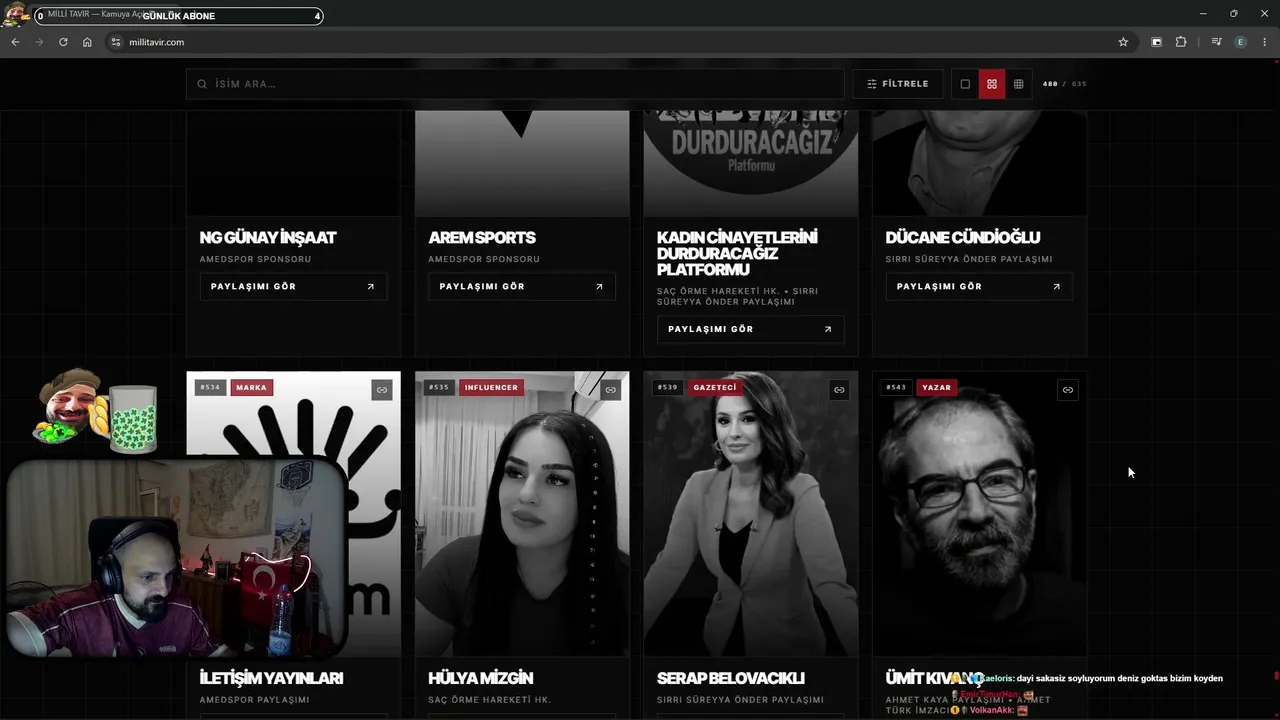View site information icon beside millitavir.com
This screenshot has height=720, width=1280.
click(x=115, y=42)
